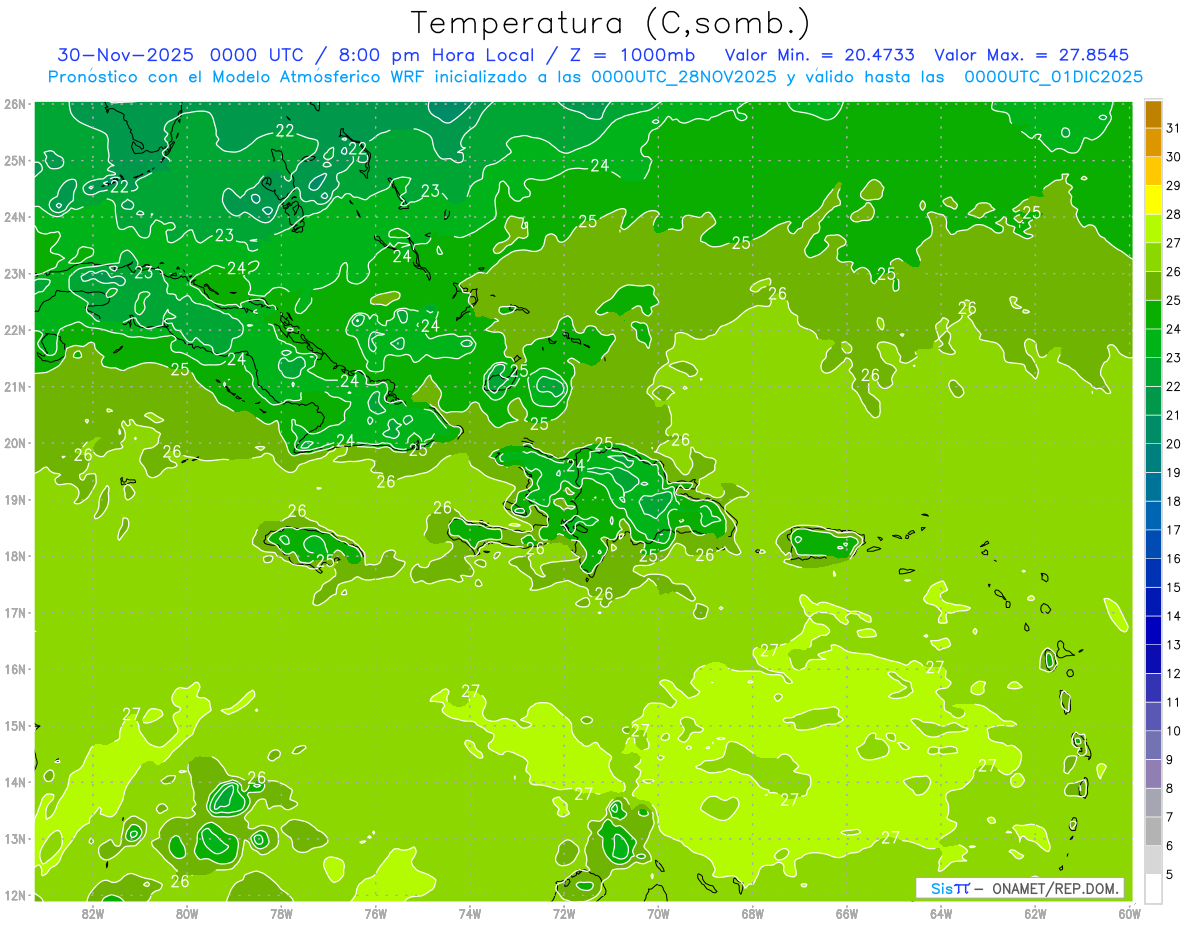Select the white colorbar swatch below 5
Viewport: 1200px width, 927px height.
point(1153,888)
